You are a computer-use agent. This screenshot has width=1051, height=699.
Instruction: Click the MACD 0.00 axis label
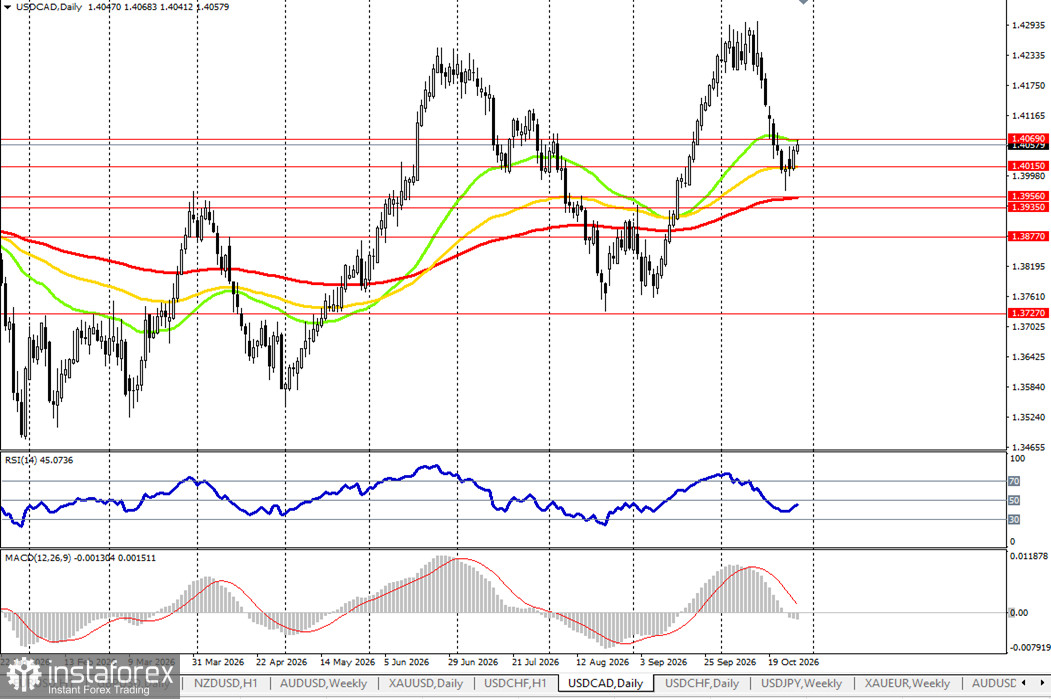pyautogui.click(x=1019, y=613)
